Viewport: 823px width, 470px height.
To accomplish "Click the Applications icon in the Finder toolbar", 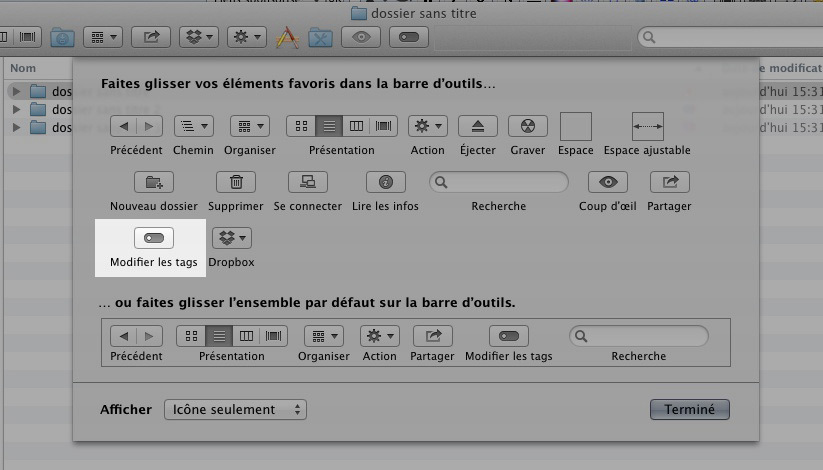I will (288, 37).
